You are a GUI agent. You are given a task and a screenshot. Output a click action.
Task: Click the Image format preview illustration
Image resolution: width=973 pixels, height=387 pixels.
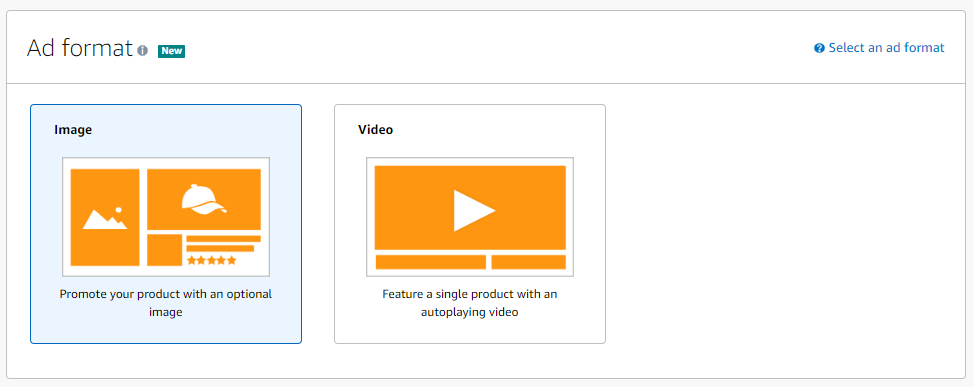(166, 217)
